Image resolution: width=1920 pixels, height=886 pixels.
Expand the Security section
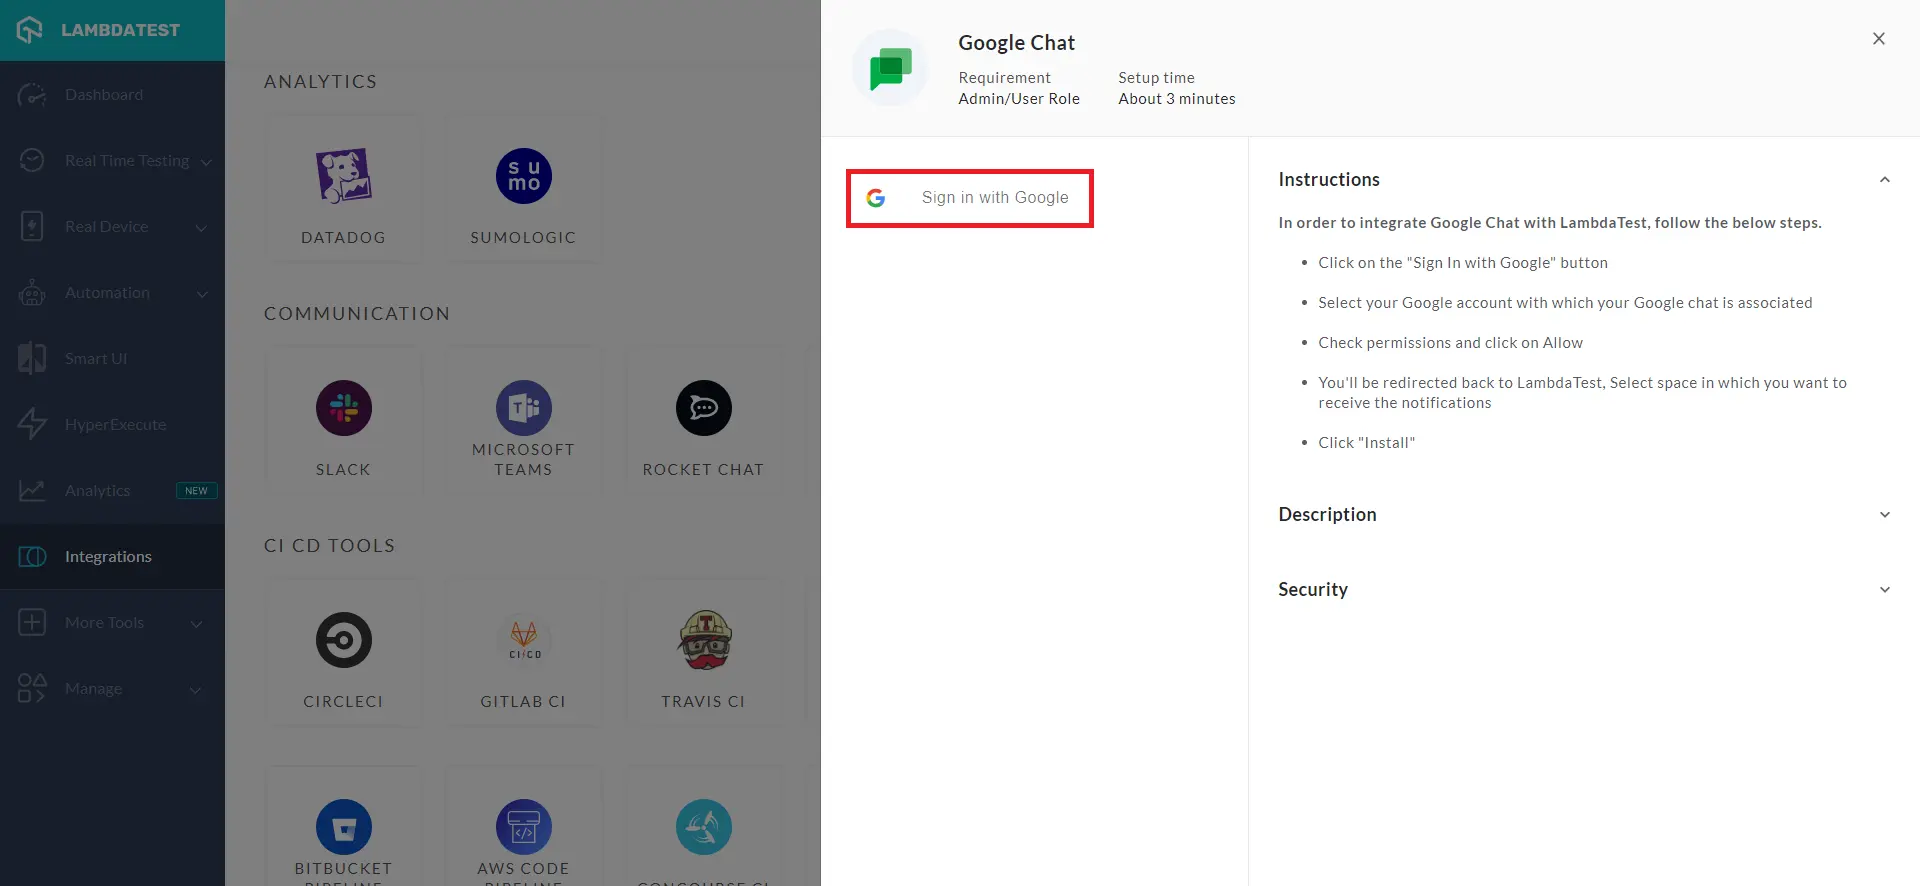pyautogui.click(x=1884, y=590)
